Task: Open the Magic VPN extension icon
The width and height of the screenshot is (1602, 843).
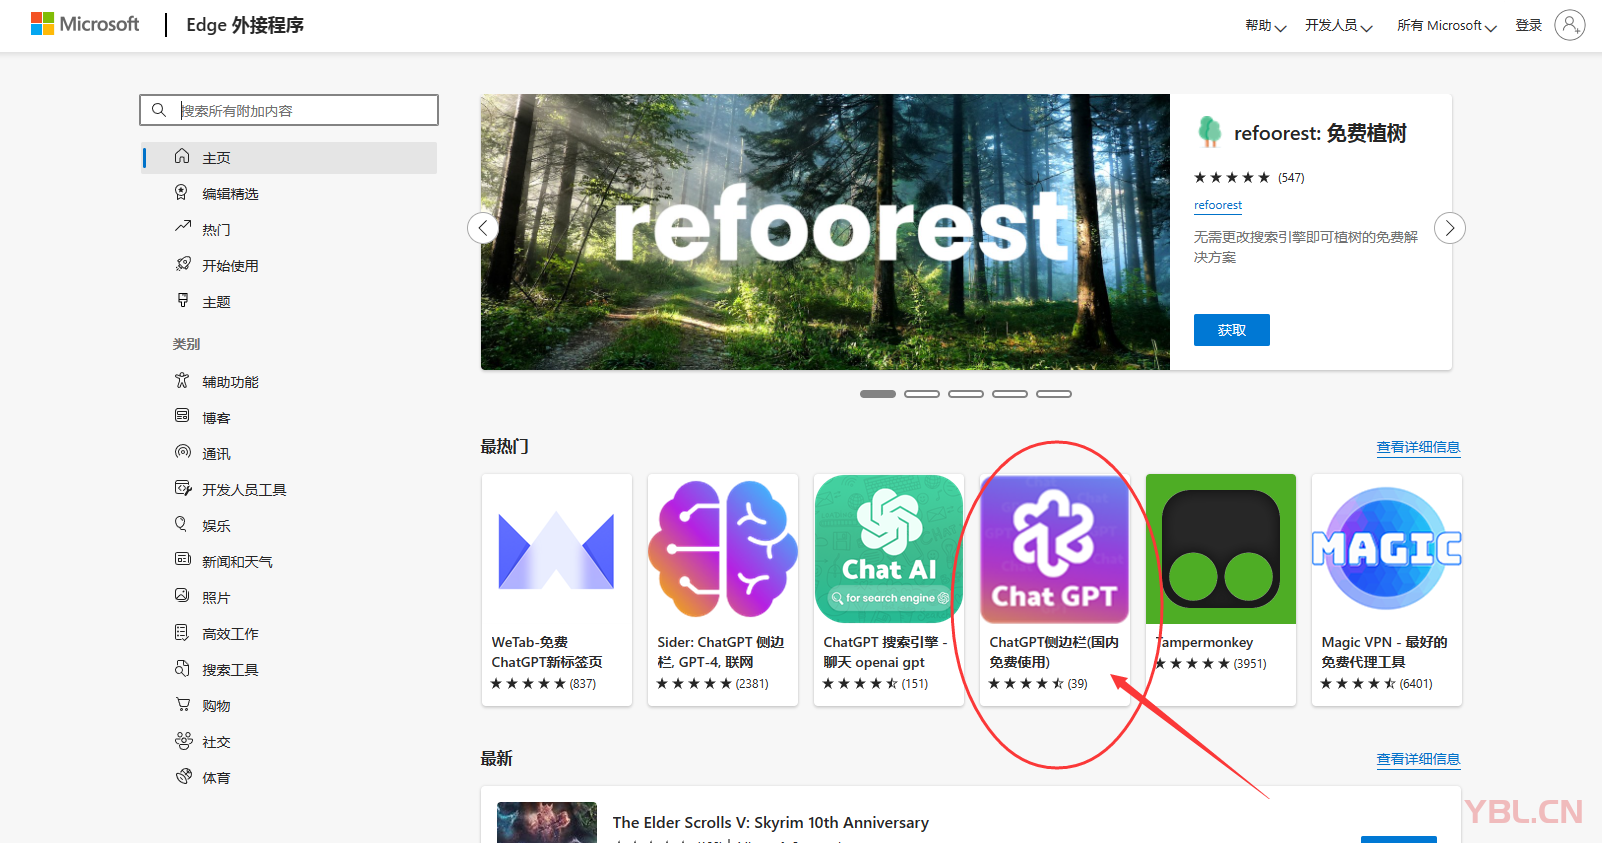Action: click(x=1386, y=549)
